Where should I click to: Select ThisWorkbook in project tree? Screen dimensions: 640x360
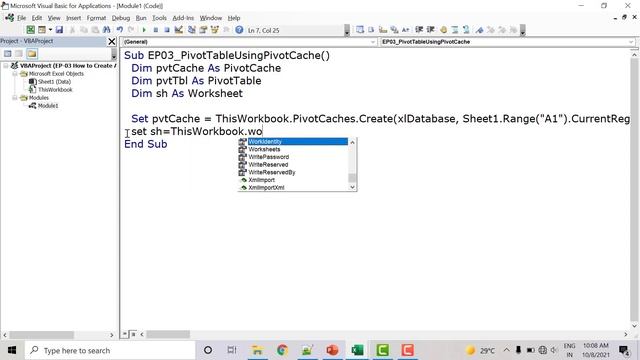(55, 90)
